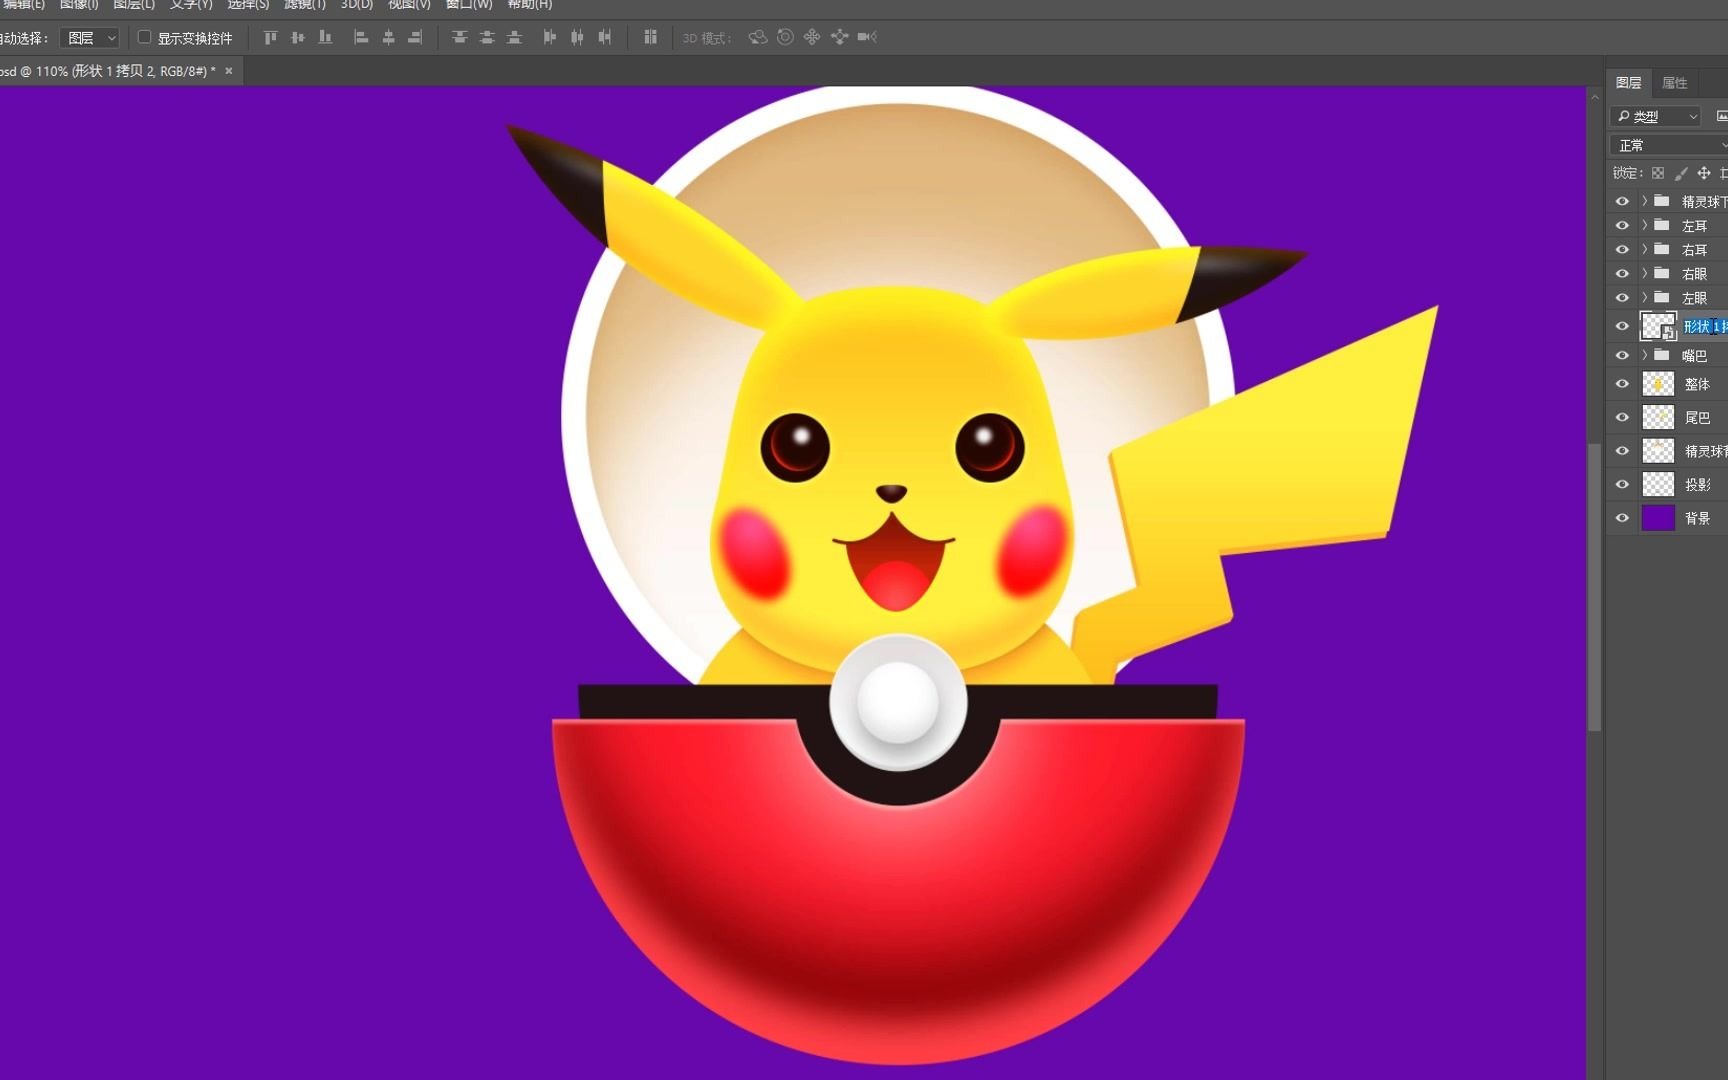This screenshot has width=1728, height=1080.
Task: Click the canvas vertical scrollbar
Action: [x=1594, y=587]
